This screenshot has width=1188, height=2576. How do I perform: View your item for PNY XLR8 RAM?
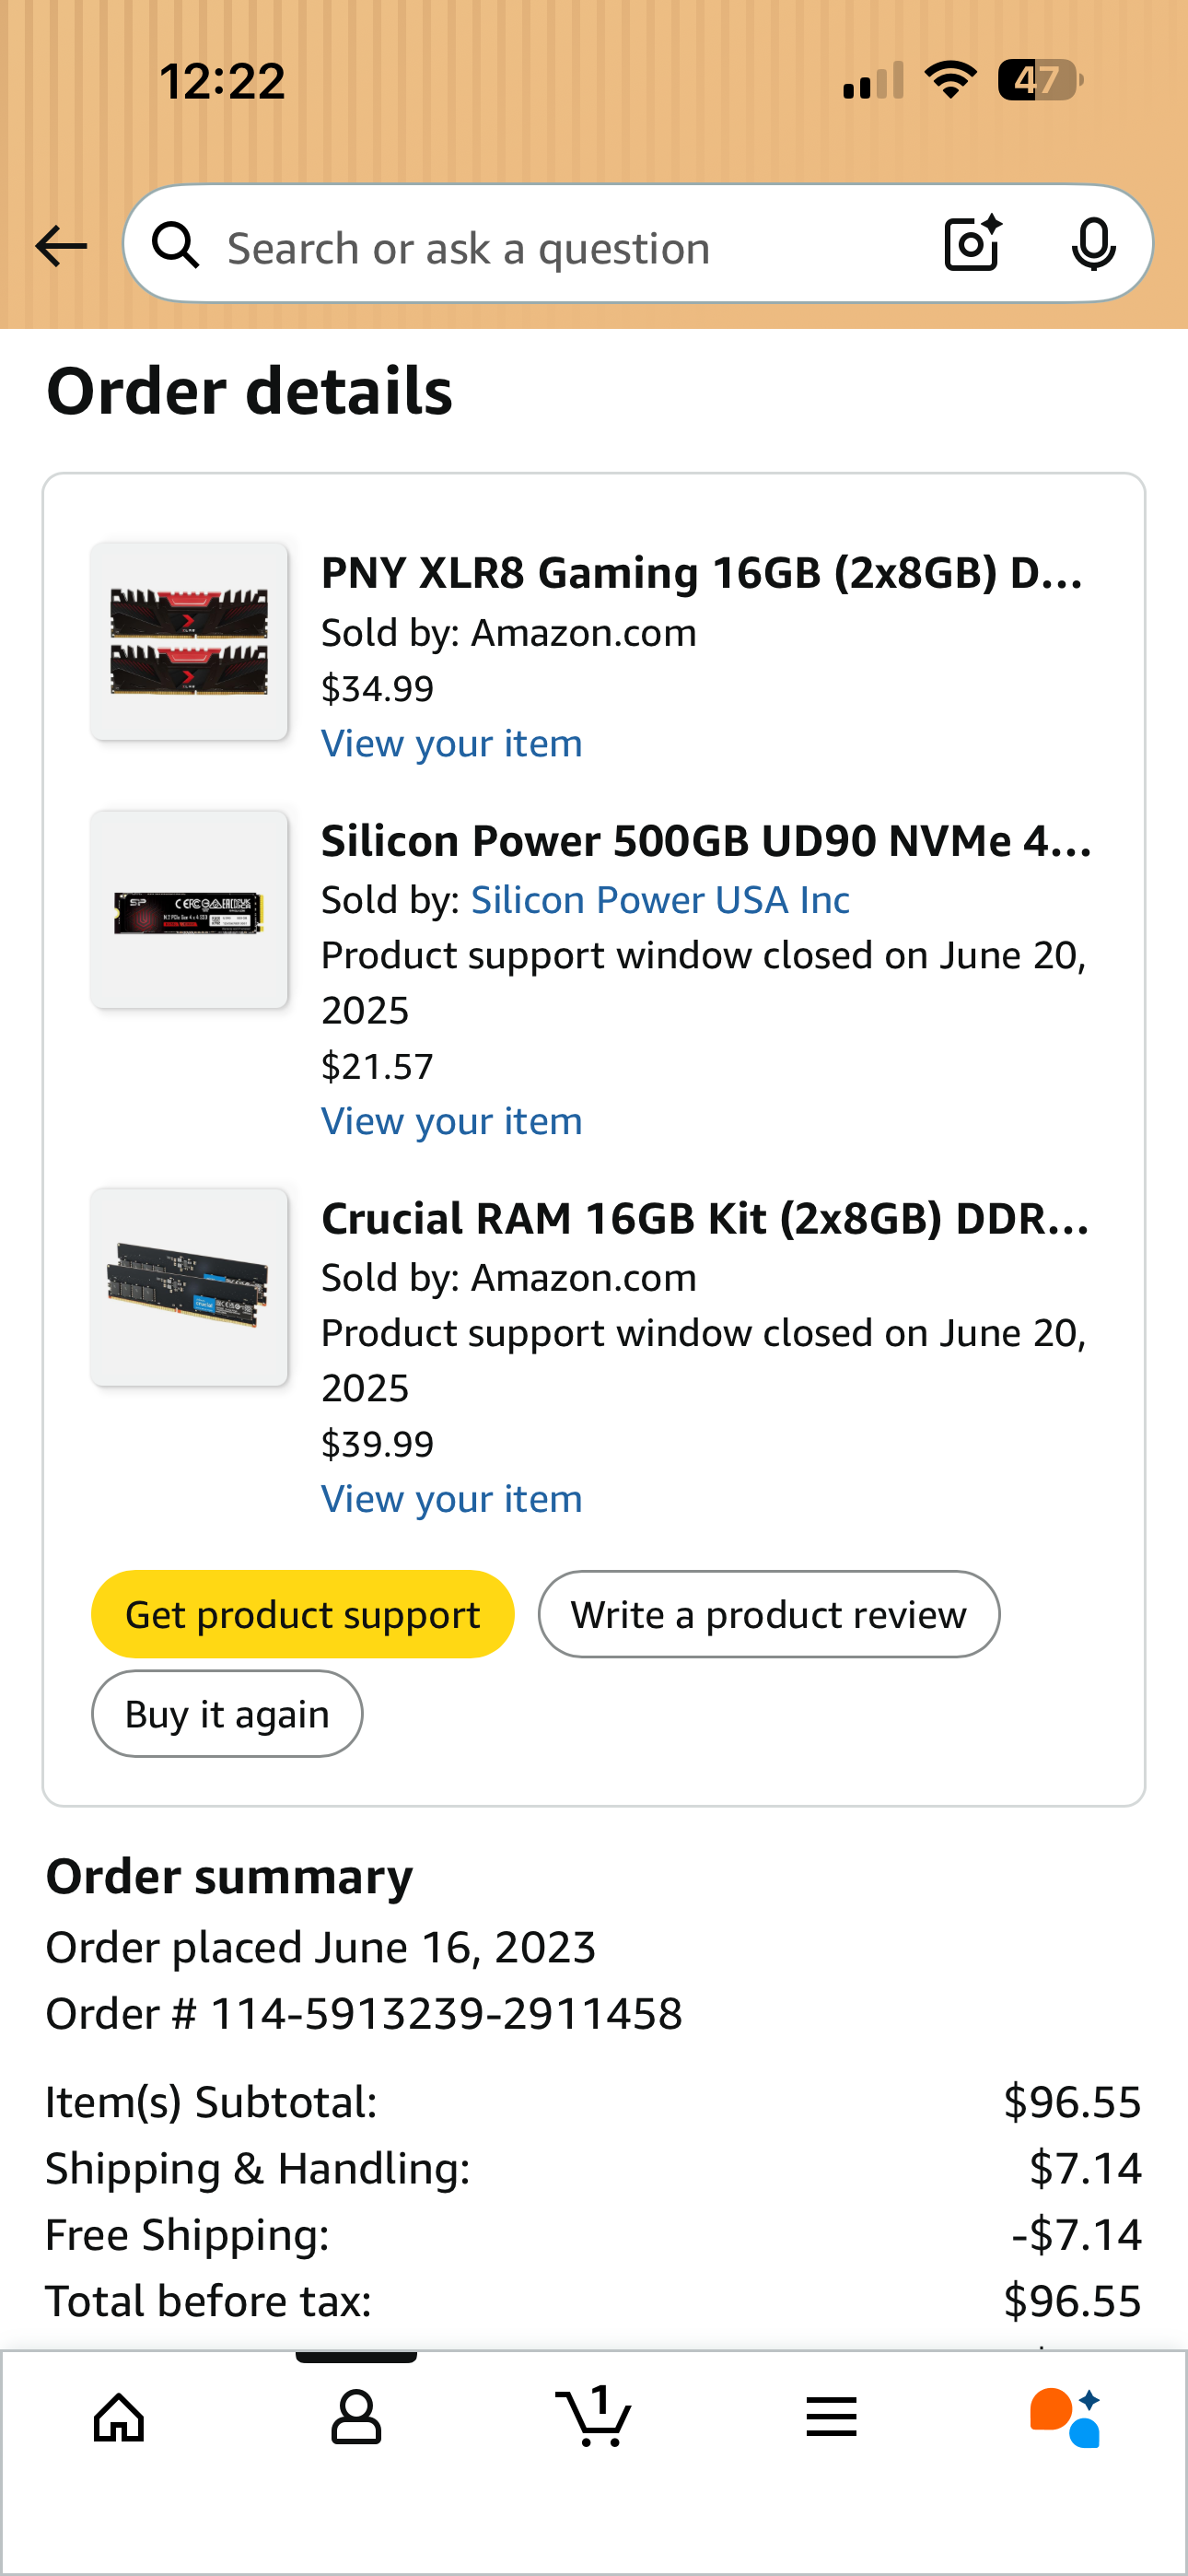pos(452,744)
